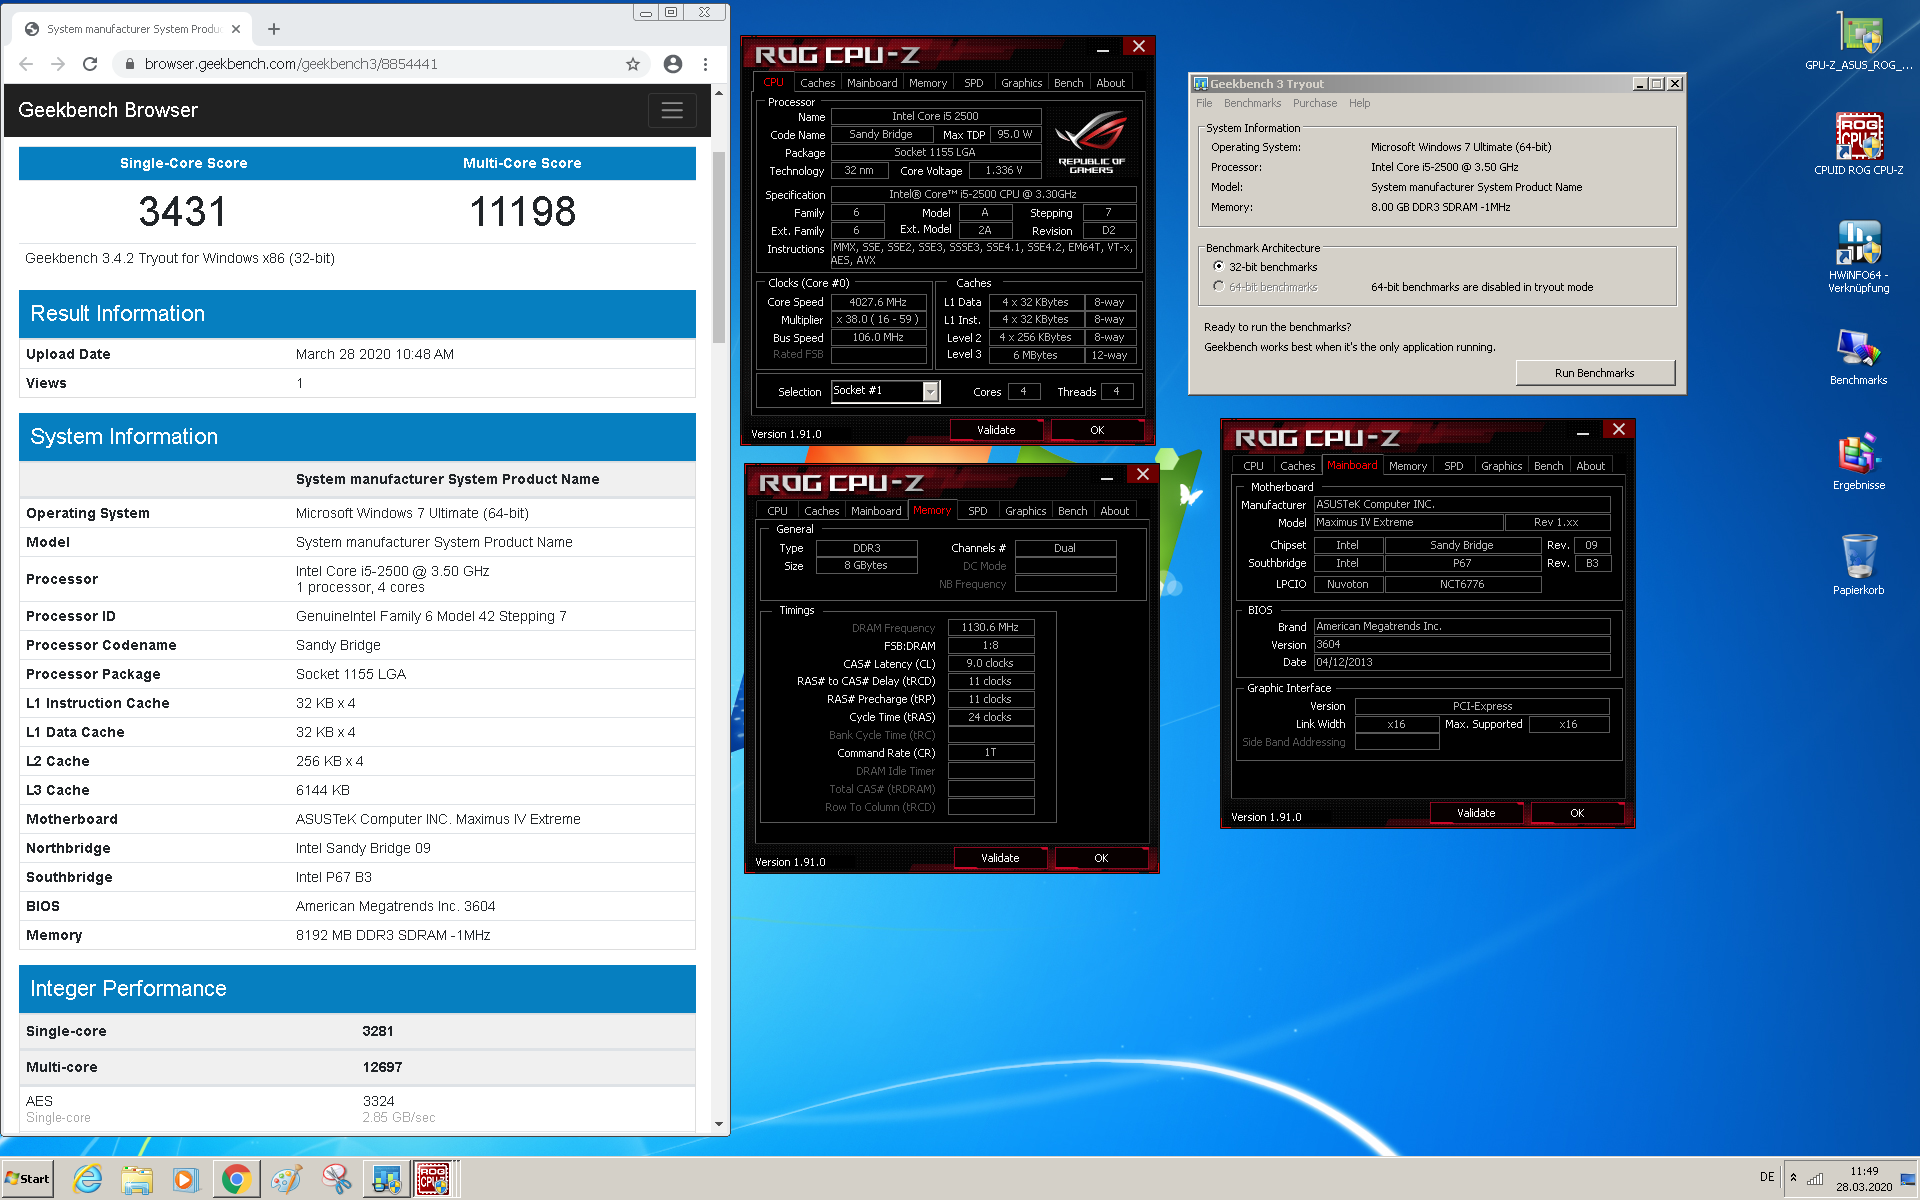This screenshot has height=1200, width=1920.
Task: Bookmark this page with star icon
Action: click(x=633, y=64)
